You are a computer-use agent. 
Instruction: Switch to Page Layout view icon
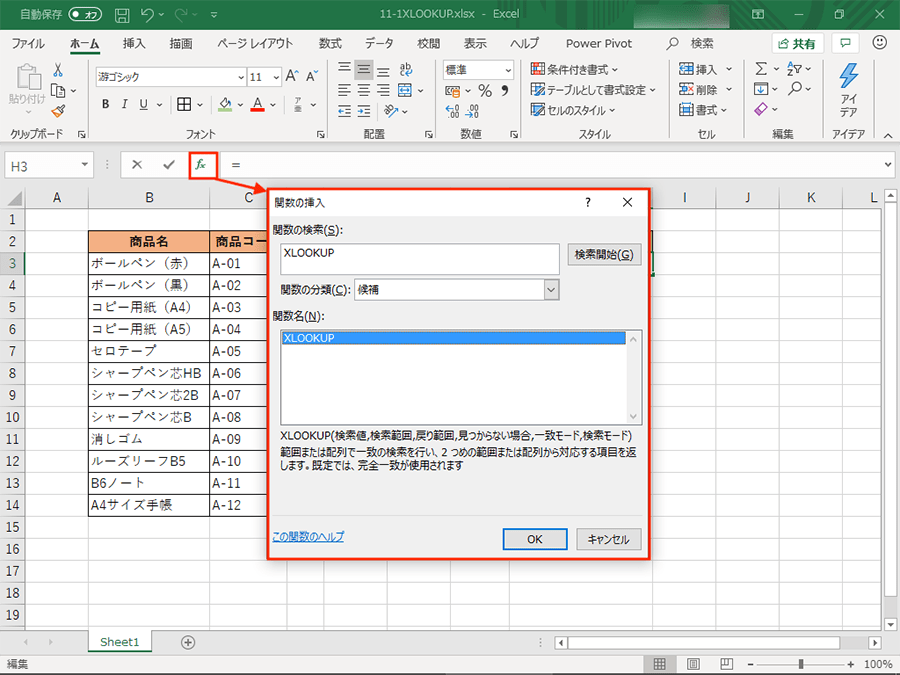693,664
